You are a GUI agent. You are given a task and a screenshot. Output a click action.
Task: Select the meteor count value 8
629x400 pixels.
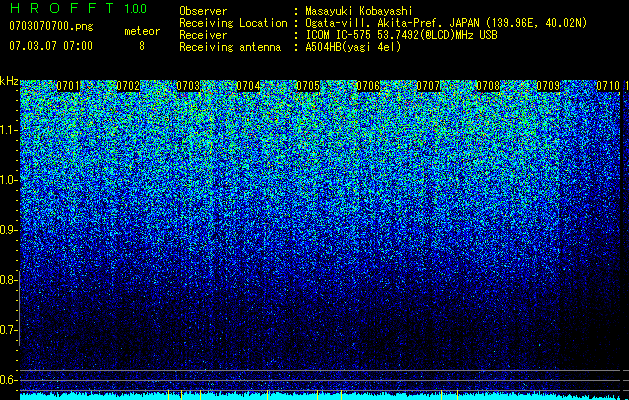(x=142, y=46)
